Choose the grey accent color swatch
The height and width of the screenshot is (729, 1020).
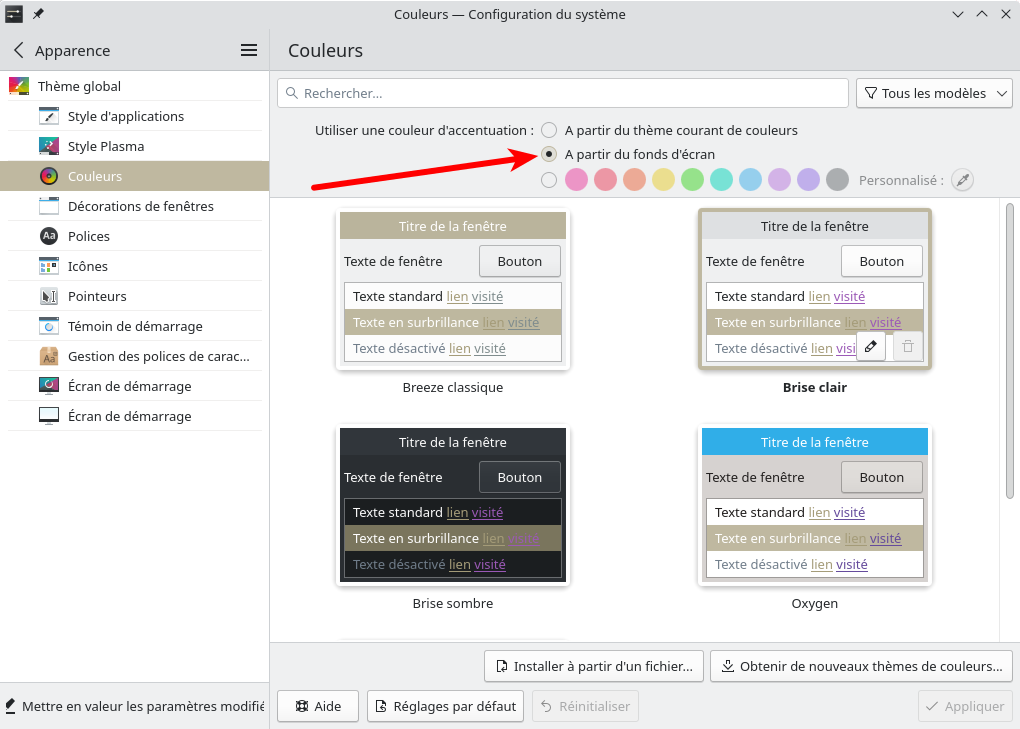click(837, 179)
